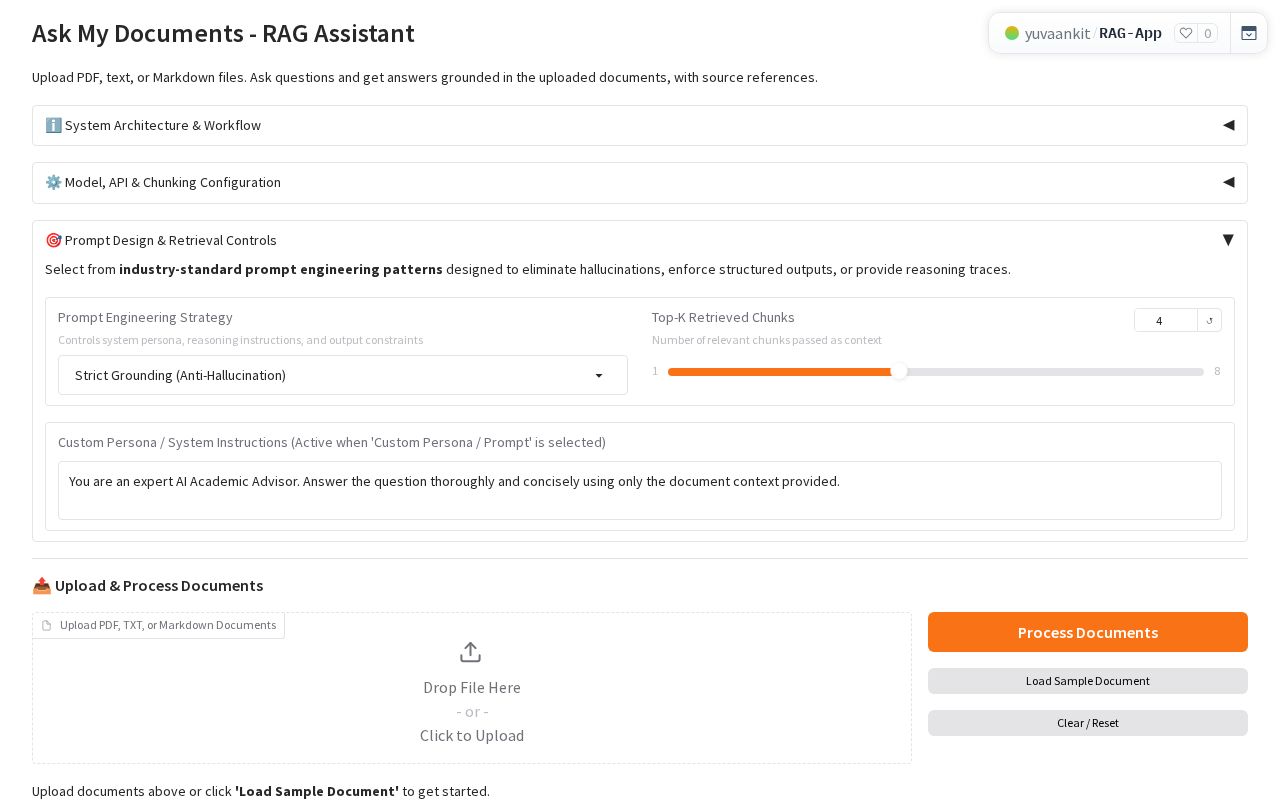Click the 'Ask My Documents - RAG Assistant' title
Image resolution: width=1280 pixels, height=800 pixels.
pos(223,33)
